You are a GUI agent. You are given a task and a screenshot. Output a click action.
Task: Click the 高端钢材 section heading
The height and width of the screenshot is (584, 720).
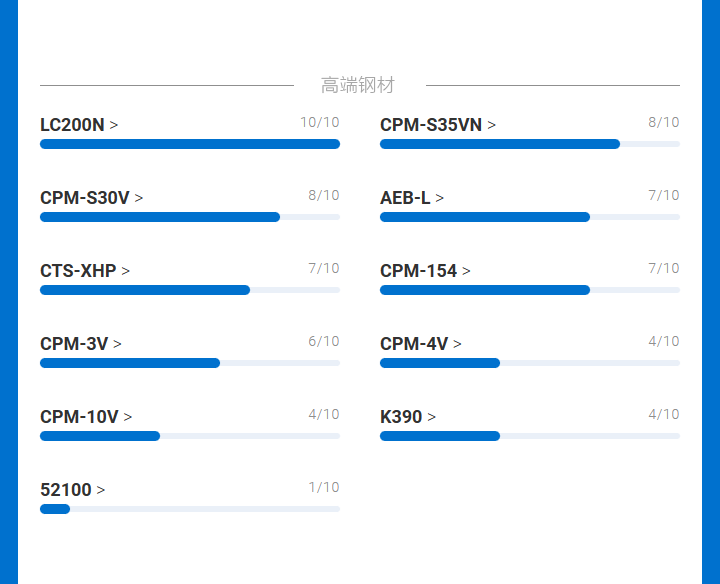click(x=358, y=86)
